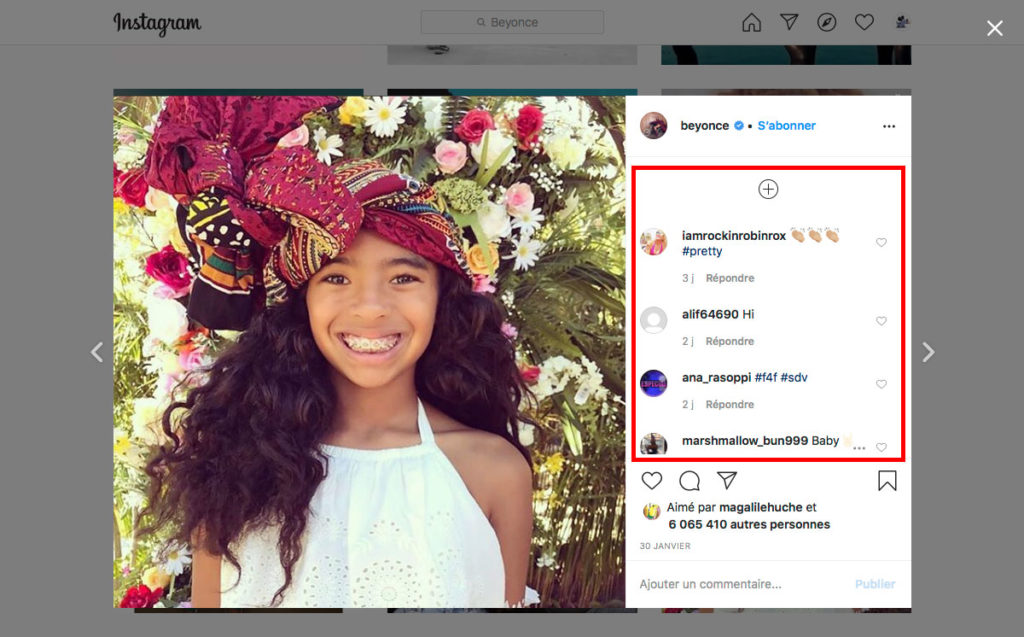Load more comments with plus icon
Screen dimensions: 1024x637
coord(768,189)
